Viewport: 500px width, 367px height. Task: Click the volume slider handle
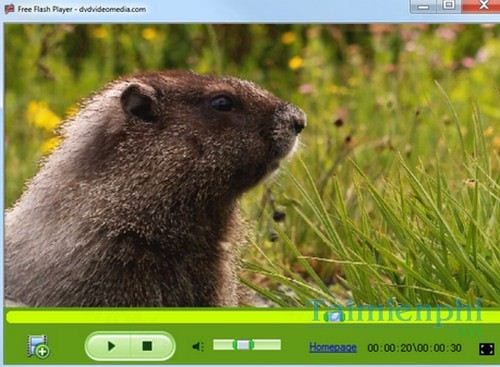coord(244,345)
